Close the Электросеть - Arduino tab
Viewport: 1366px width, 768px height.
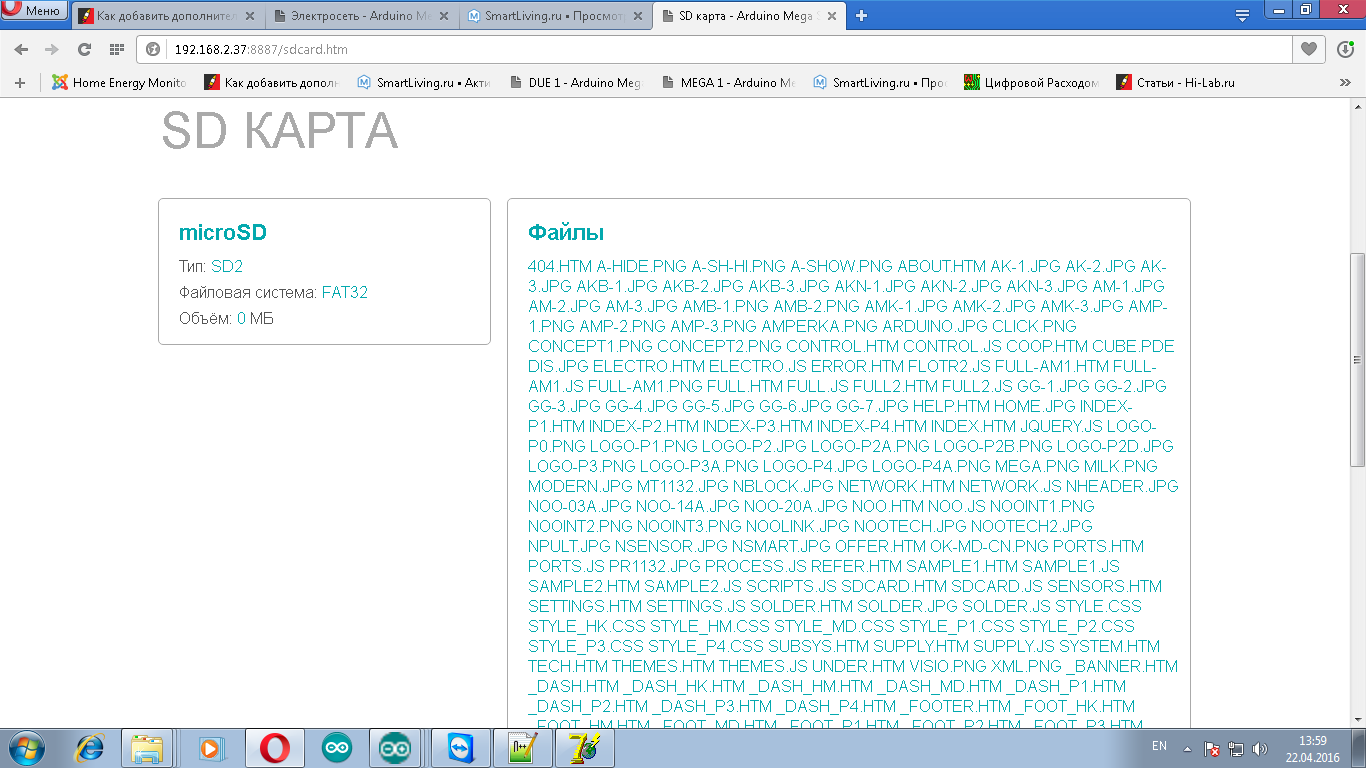pos(443,16)
